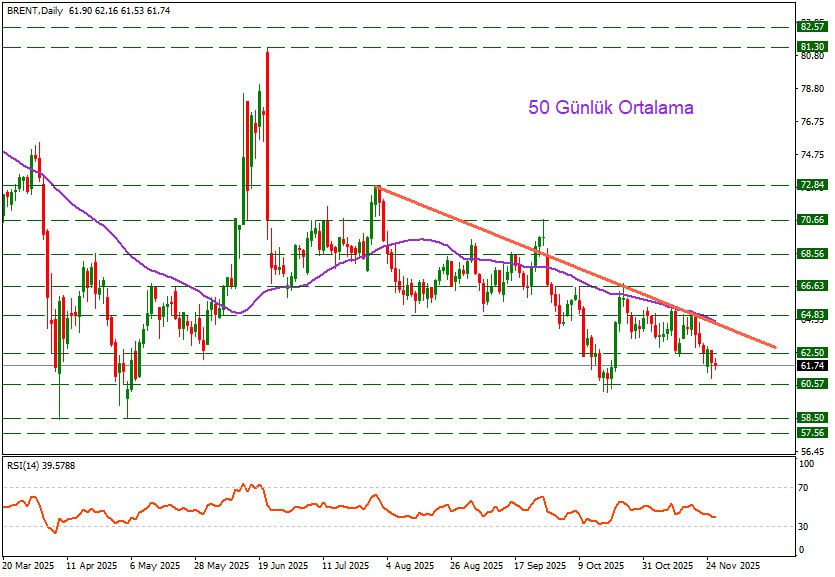
Task: Select the 64.83 price level label
Action: pos(812,315)
